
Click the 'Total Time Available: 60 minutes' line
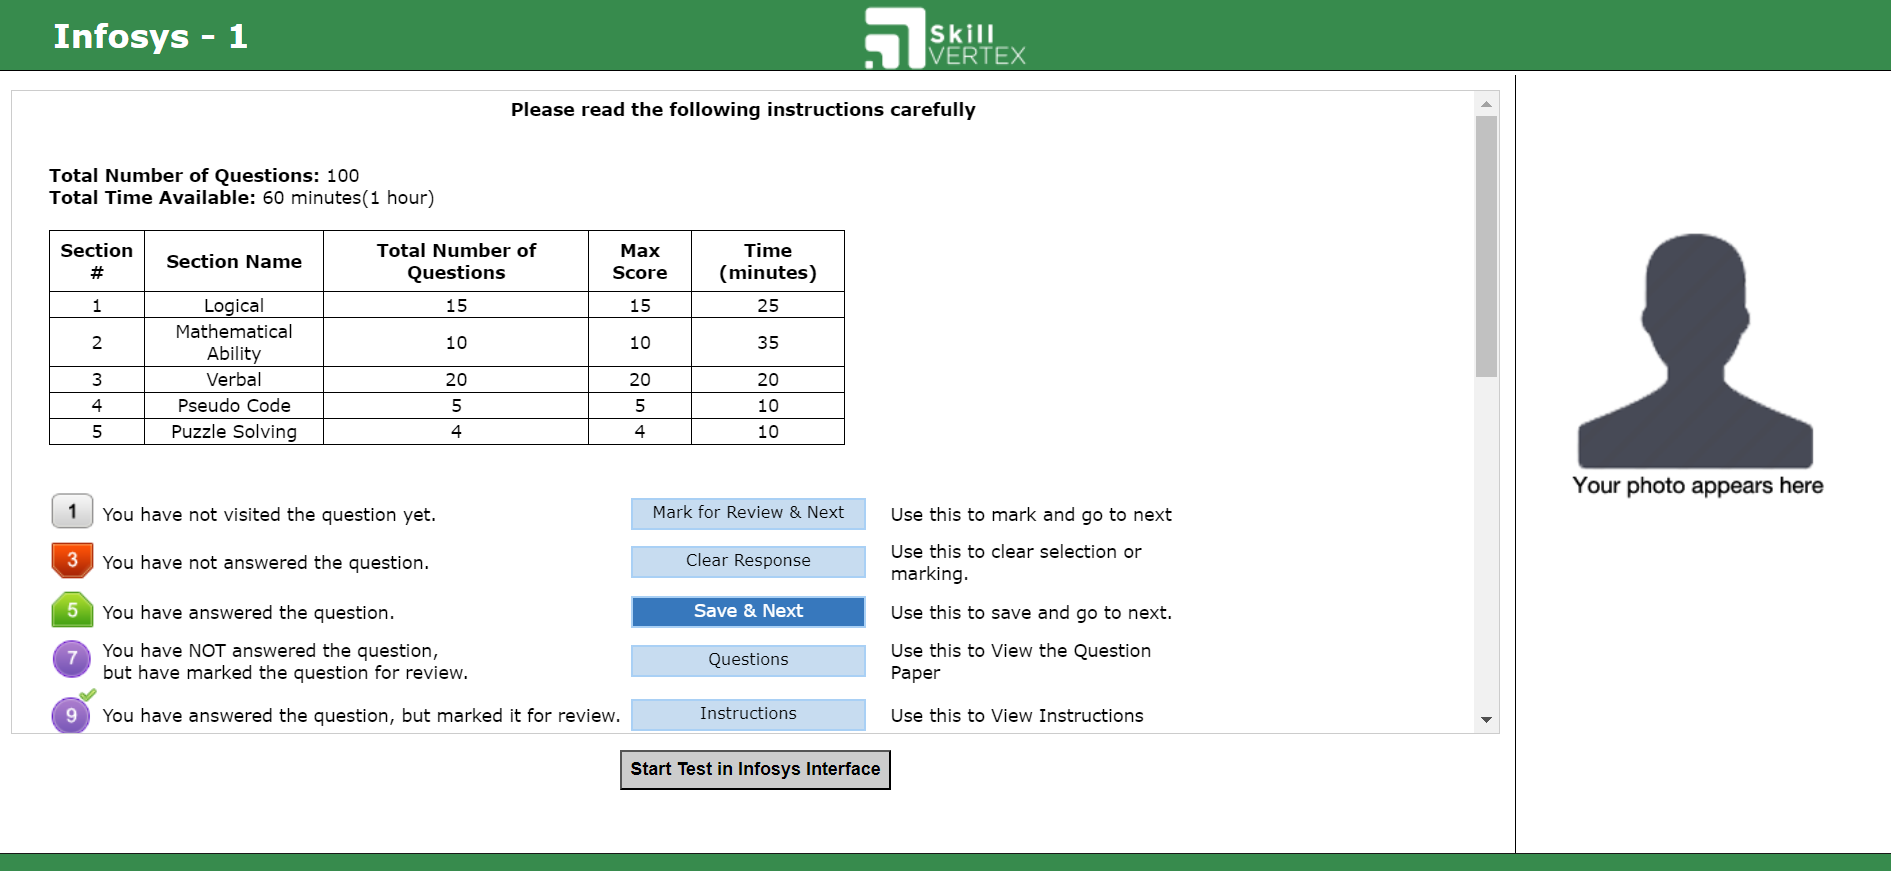[242, 198]
